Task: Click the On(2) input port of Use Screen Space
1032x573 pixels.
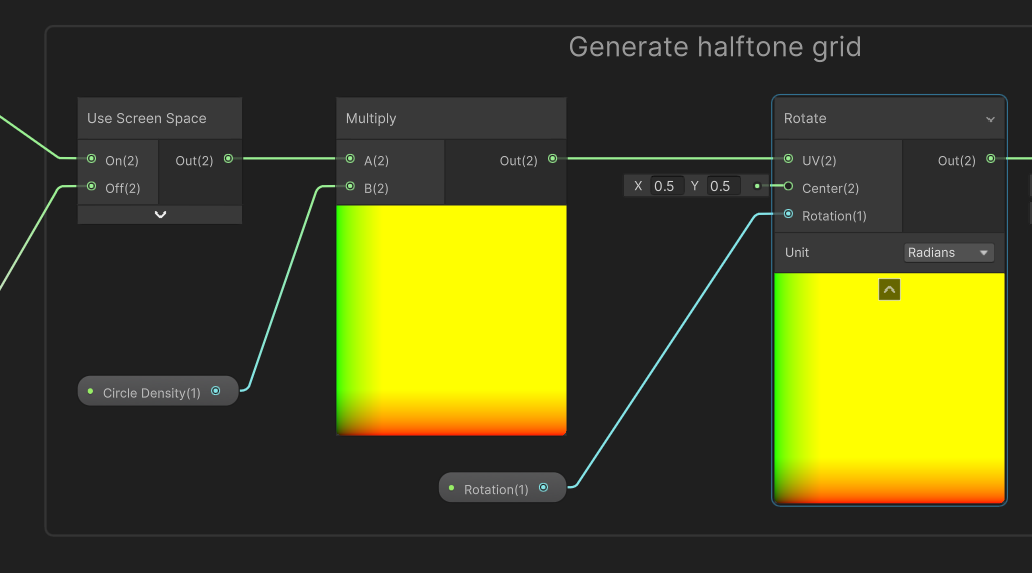Action: (x=92, y=159)
